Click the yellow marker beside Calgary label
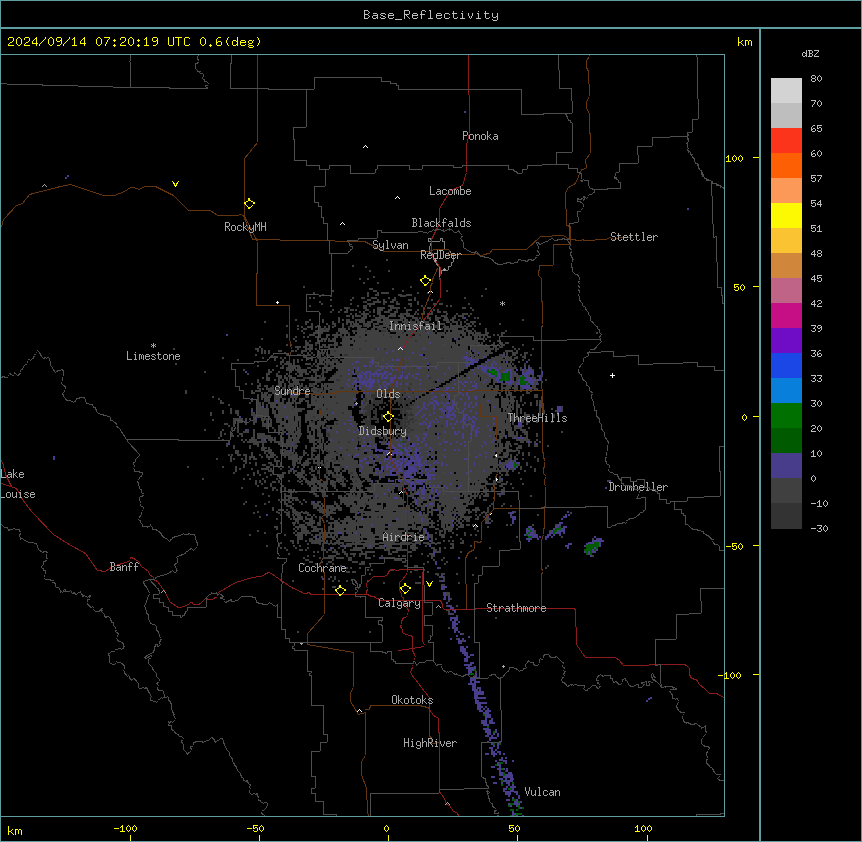Screen dimensions: 862x842 pyautogui.click(x=405, y=589)
